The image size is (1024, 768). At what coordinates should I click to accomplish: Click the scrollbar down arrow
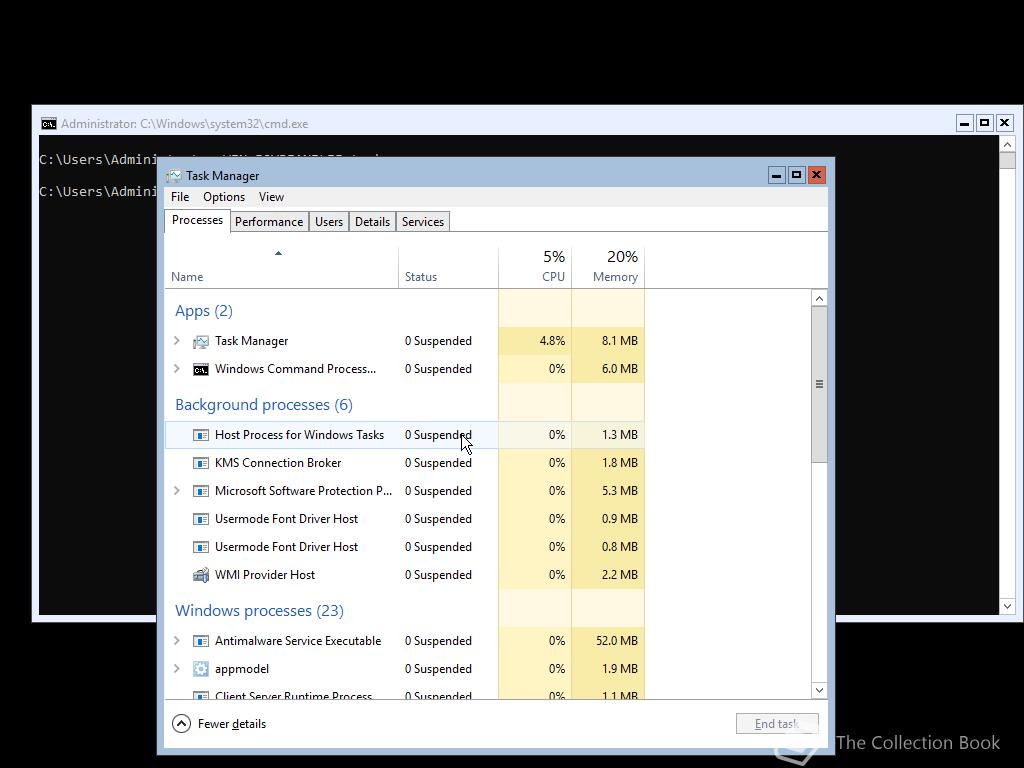click(819, 690)
